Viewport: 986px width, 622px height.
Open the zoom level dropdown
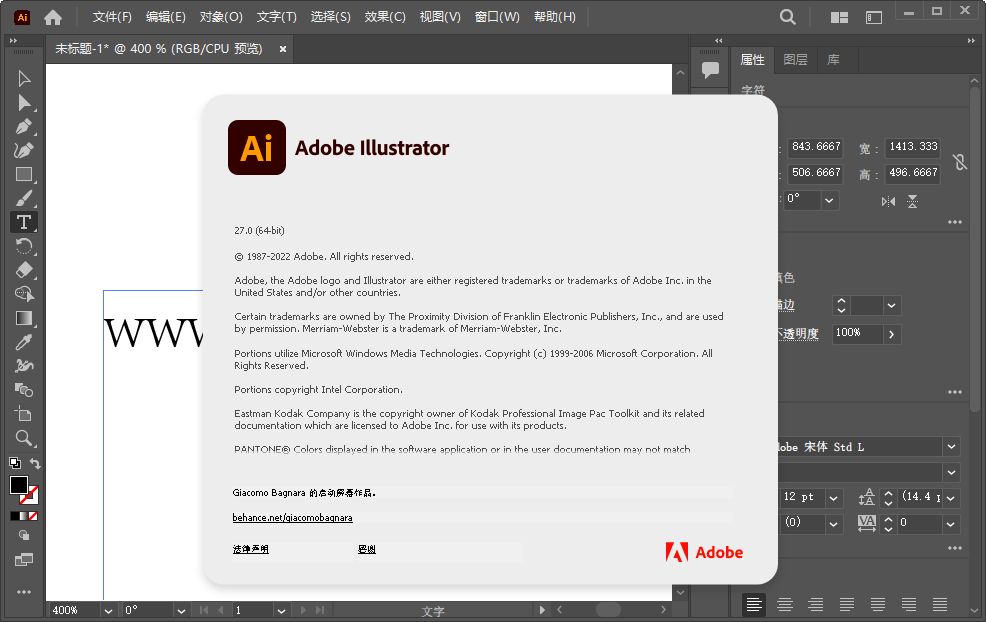point(107,610)
